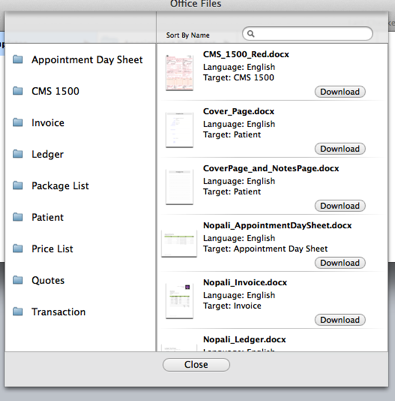Click the Price List folder icon
The height and width of the screenshot is (401, 395).
tap(18, 249)
